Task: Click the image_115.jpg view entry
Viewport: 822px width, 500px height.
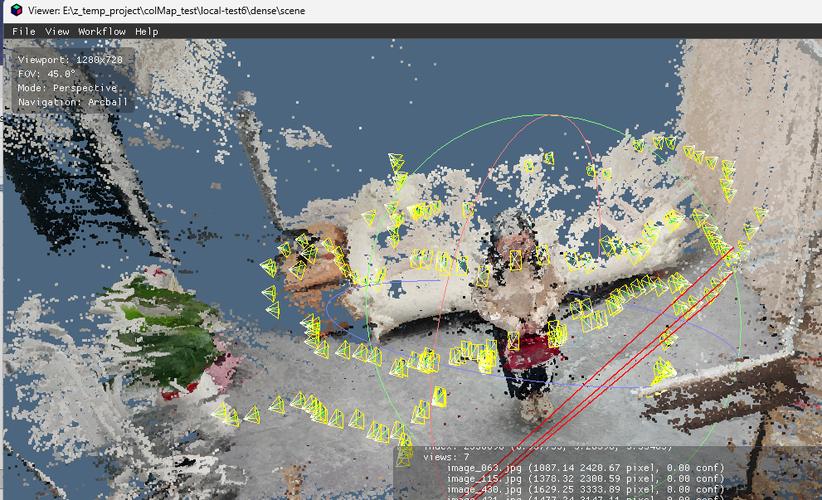Action: (585, 479)
